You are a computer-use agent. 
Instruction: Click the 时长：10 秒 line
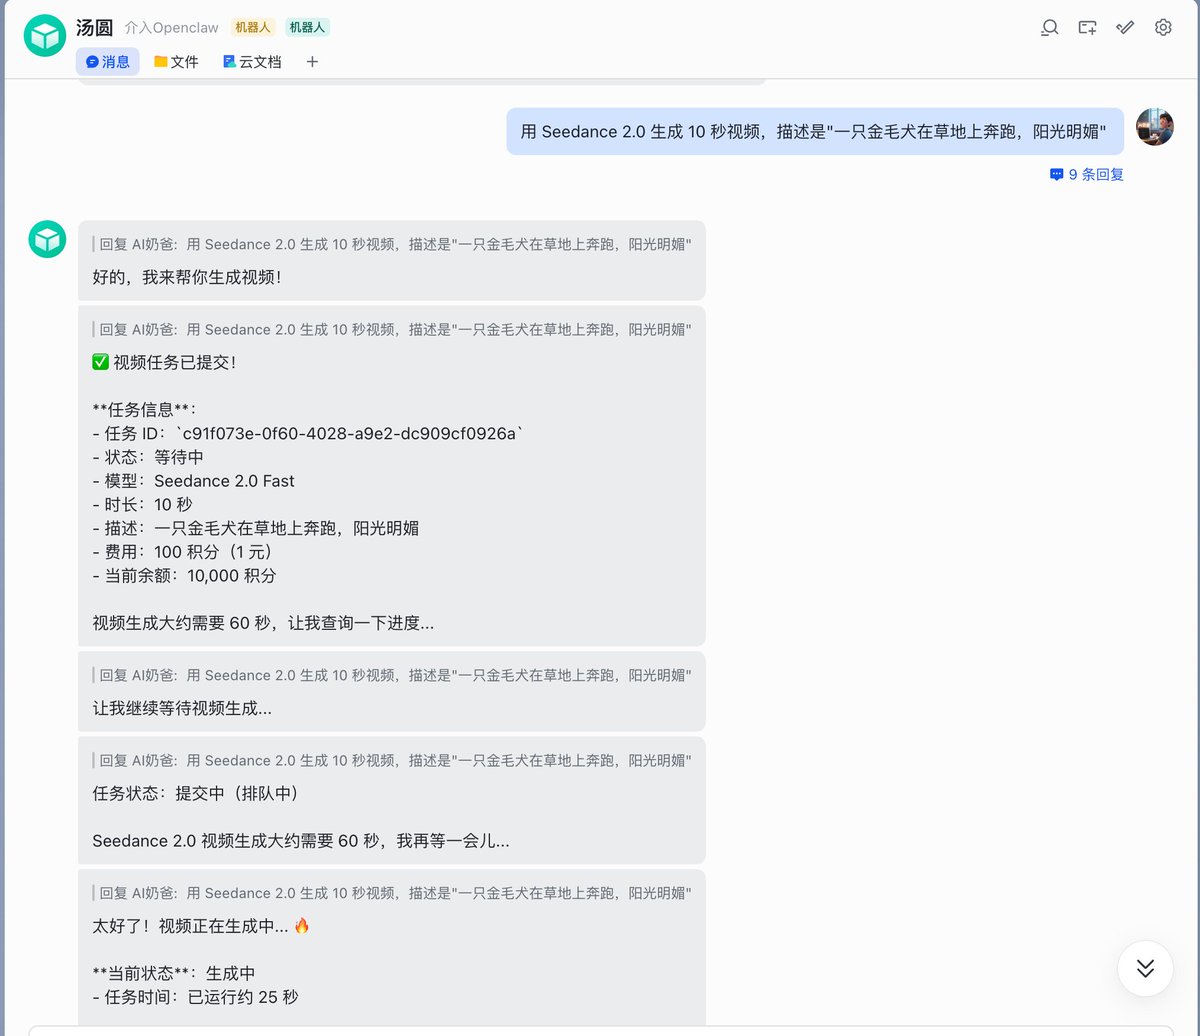142,505
